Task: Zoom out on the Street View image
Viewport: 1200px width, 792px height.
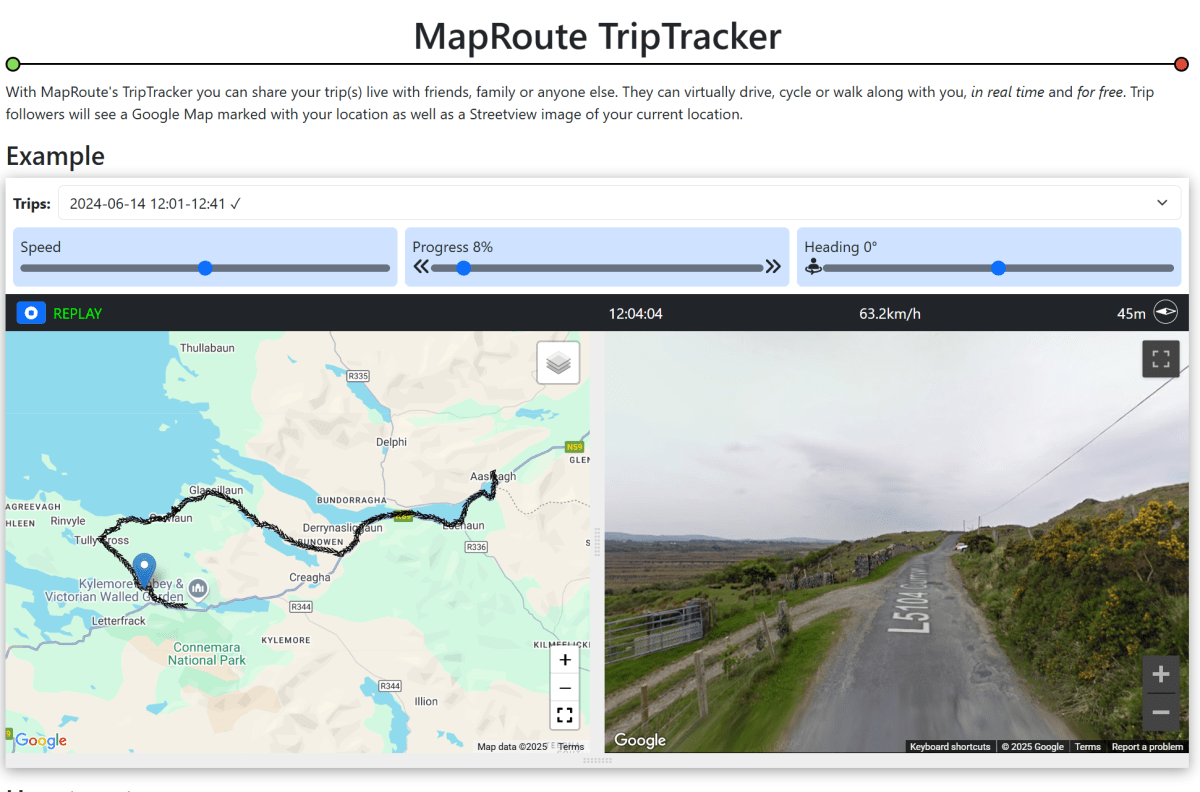Action: 1161,712
